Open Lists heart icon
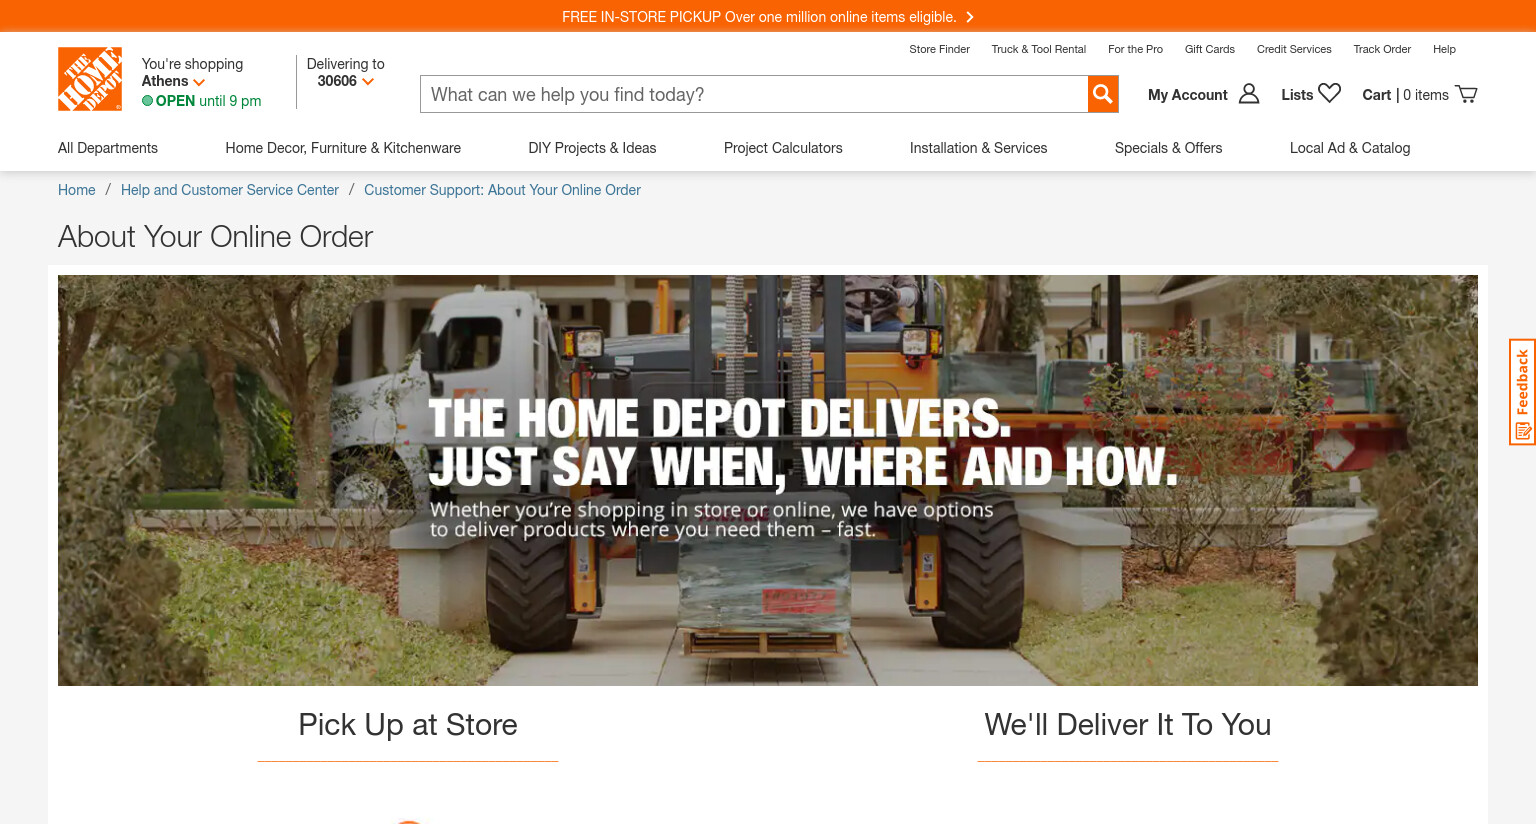Viewport: 1536px width, 824px height. [1330, 93]
